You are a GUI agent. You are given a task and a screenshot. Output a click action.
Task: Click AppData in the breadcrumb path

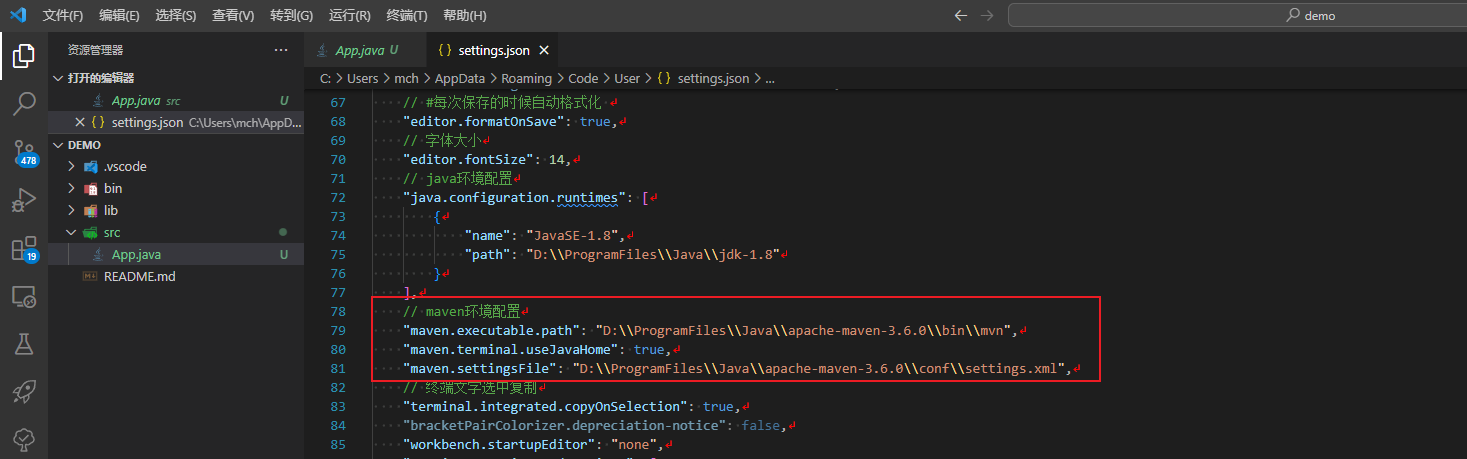pyautogui.click(x=460, y=78)
